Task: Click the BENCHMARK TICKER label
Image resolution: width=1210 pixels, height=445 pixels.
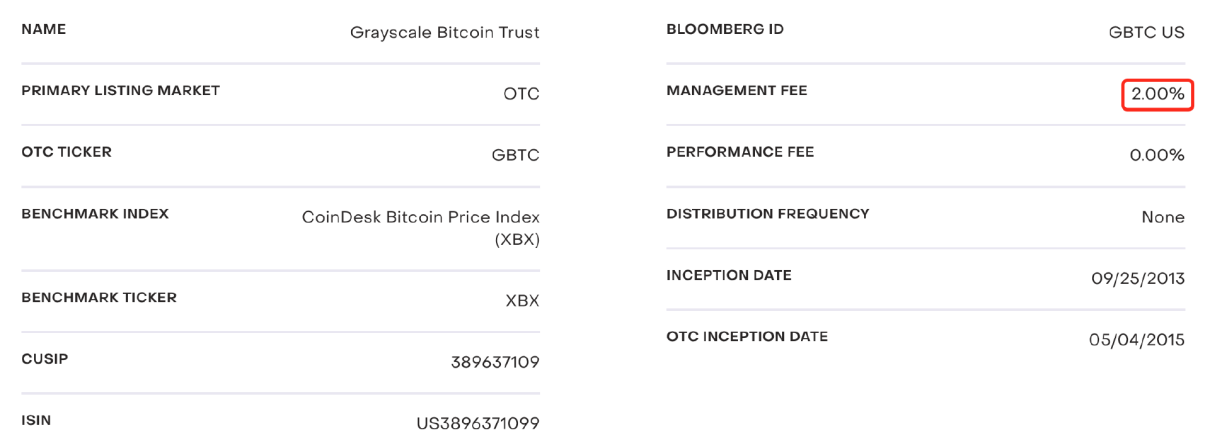Action: 99,297
